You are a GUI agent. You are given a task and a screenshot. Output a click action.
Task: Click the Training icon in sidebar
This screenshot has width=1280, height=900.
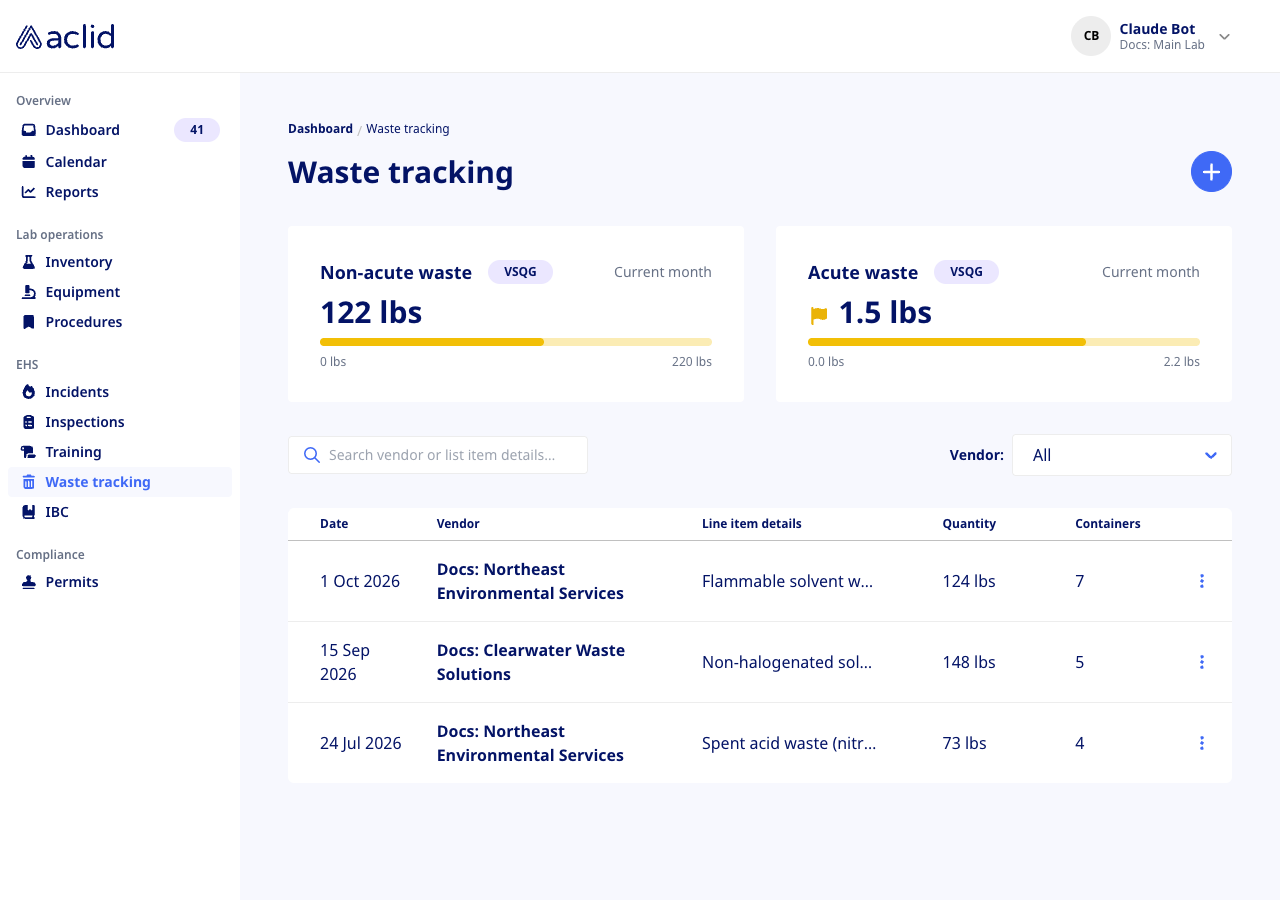29,452
